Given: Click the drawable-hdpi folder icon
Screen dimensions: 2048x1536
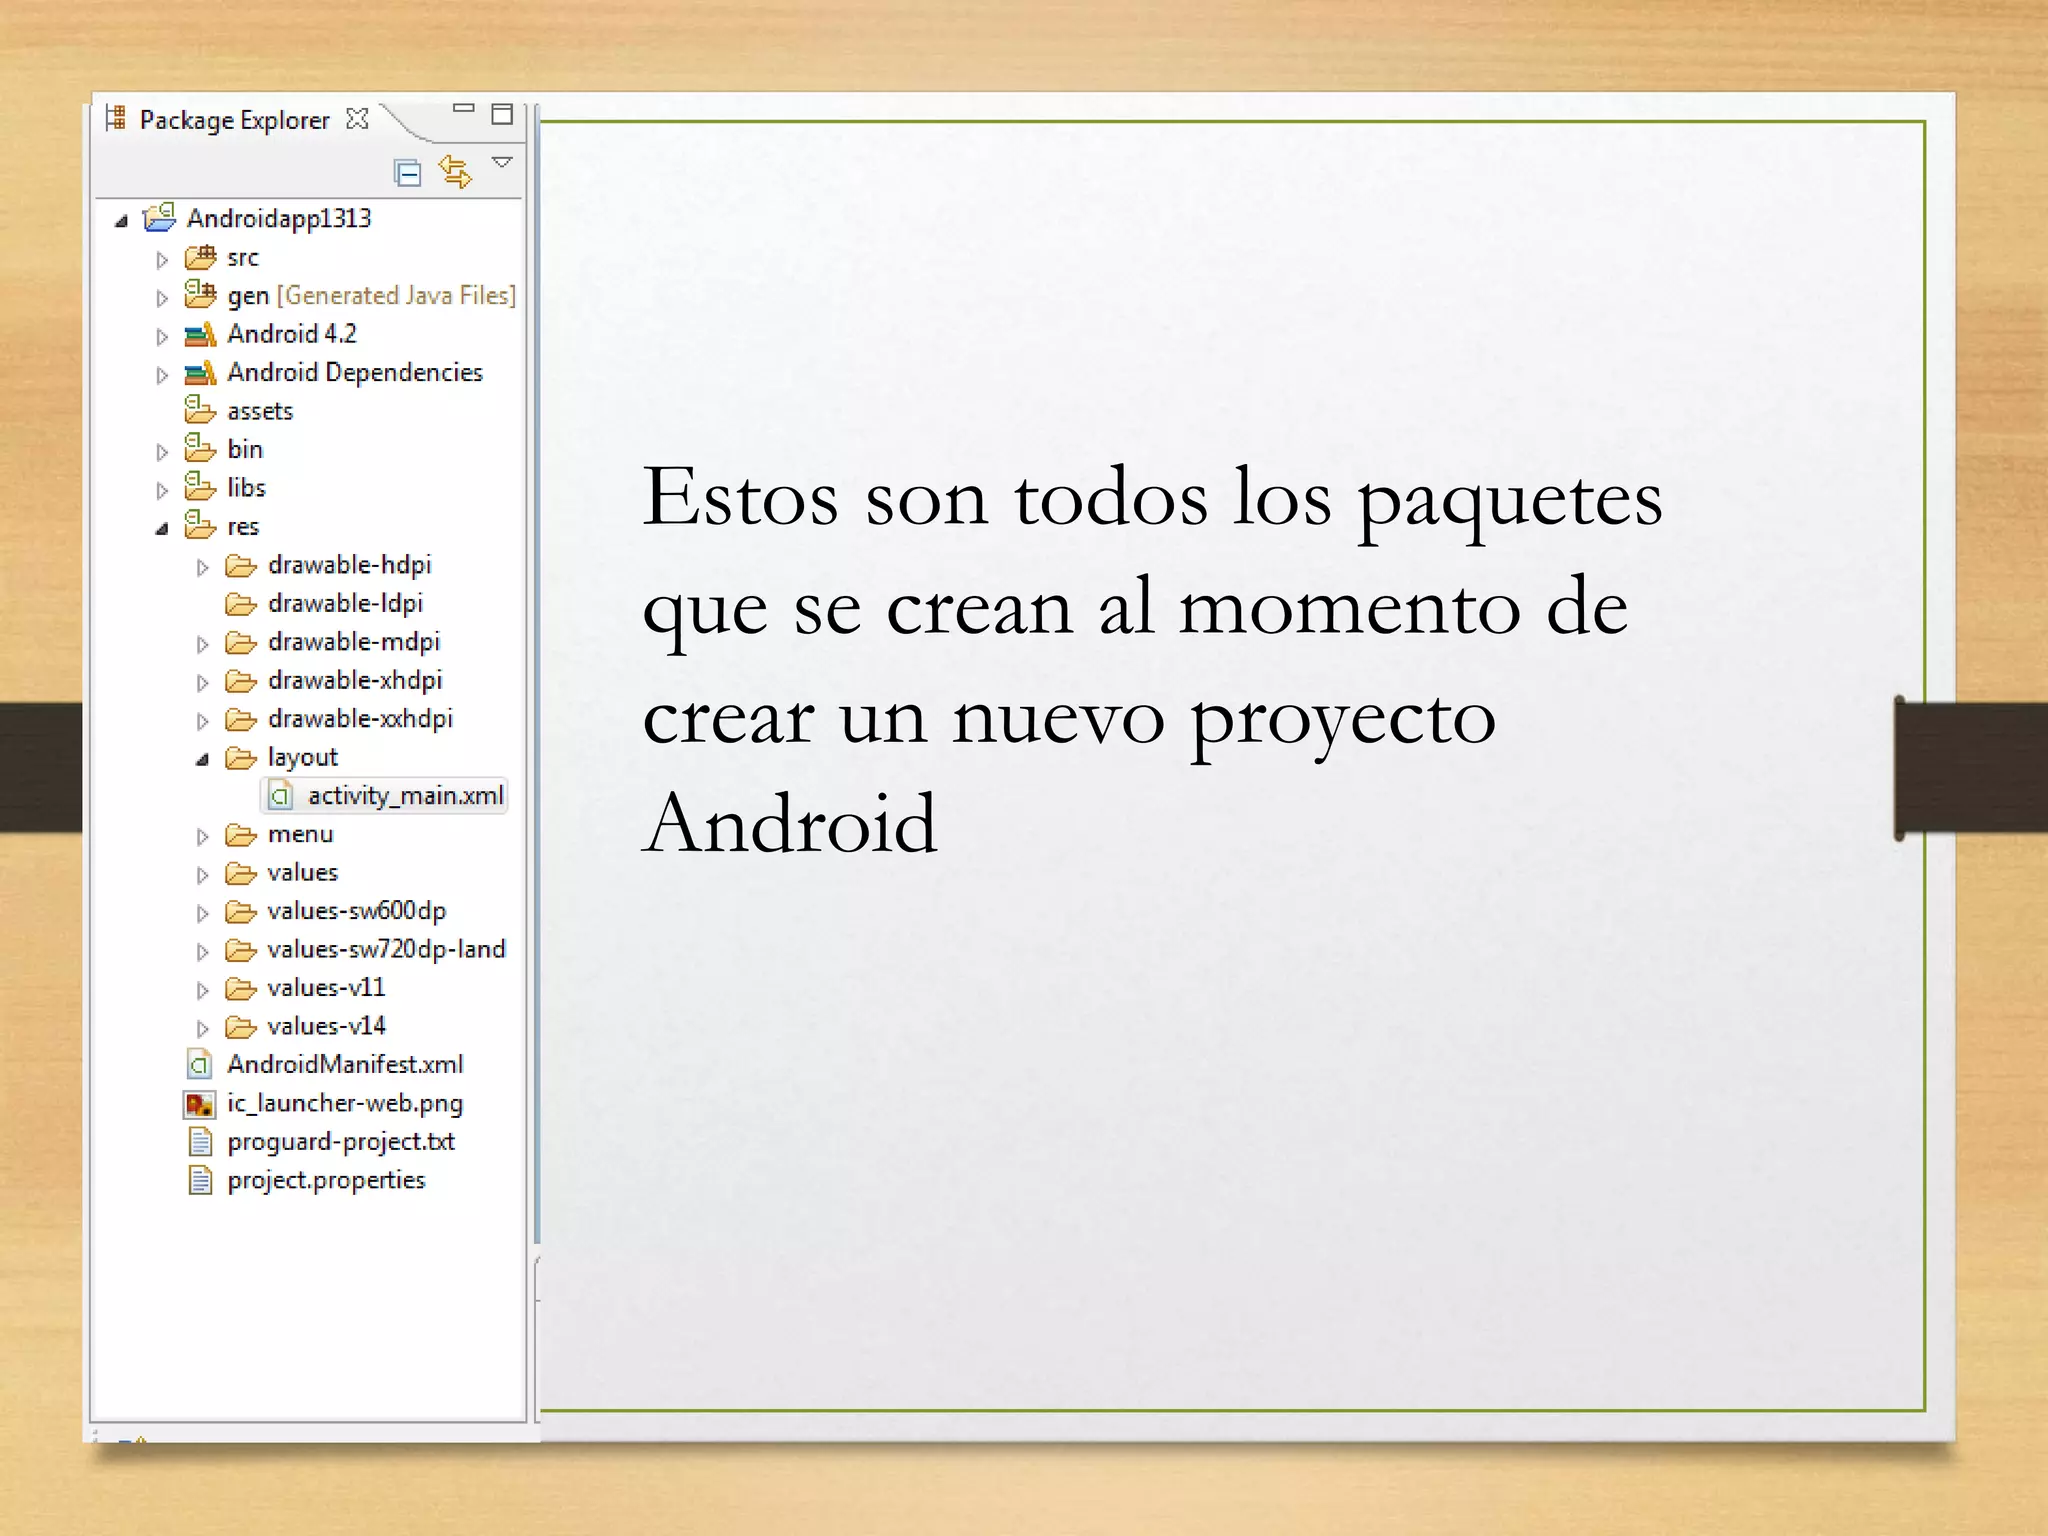Looking at the screenshot, I should coord(241,566).
